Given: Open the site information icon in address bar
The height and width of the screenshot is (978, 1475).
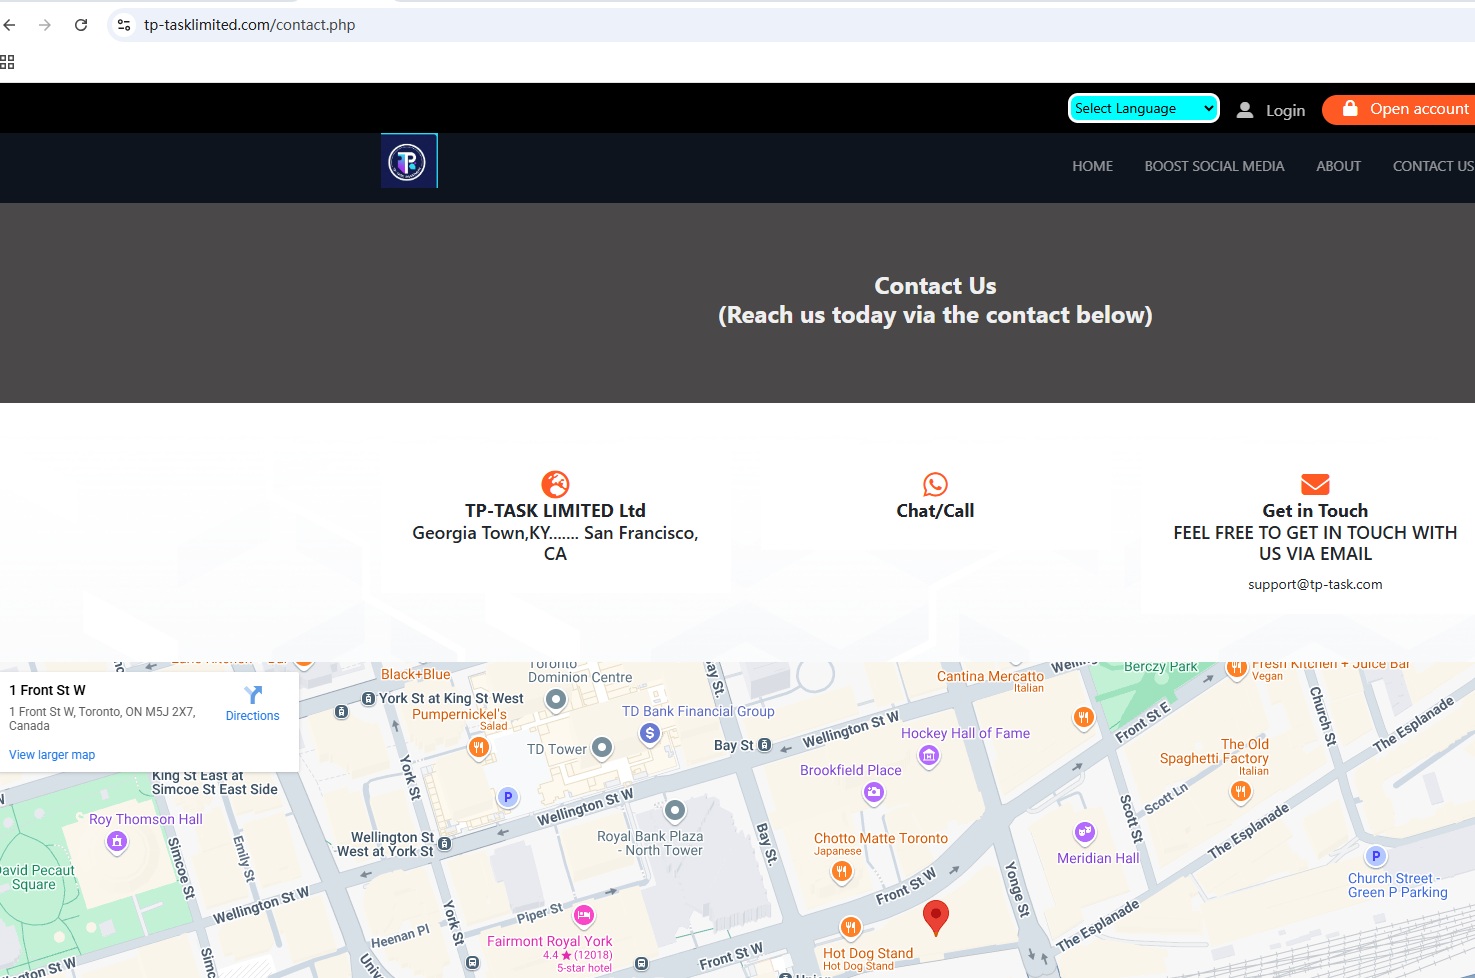Looking at the screenshot, I should 124,25.
